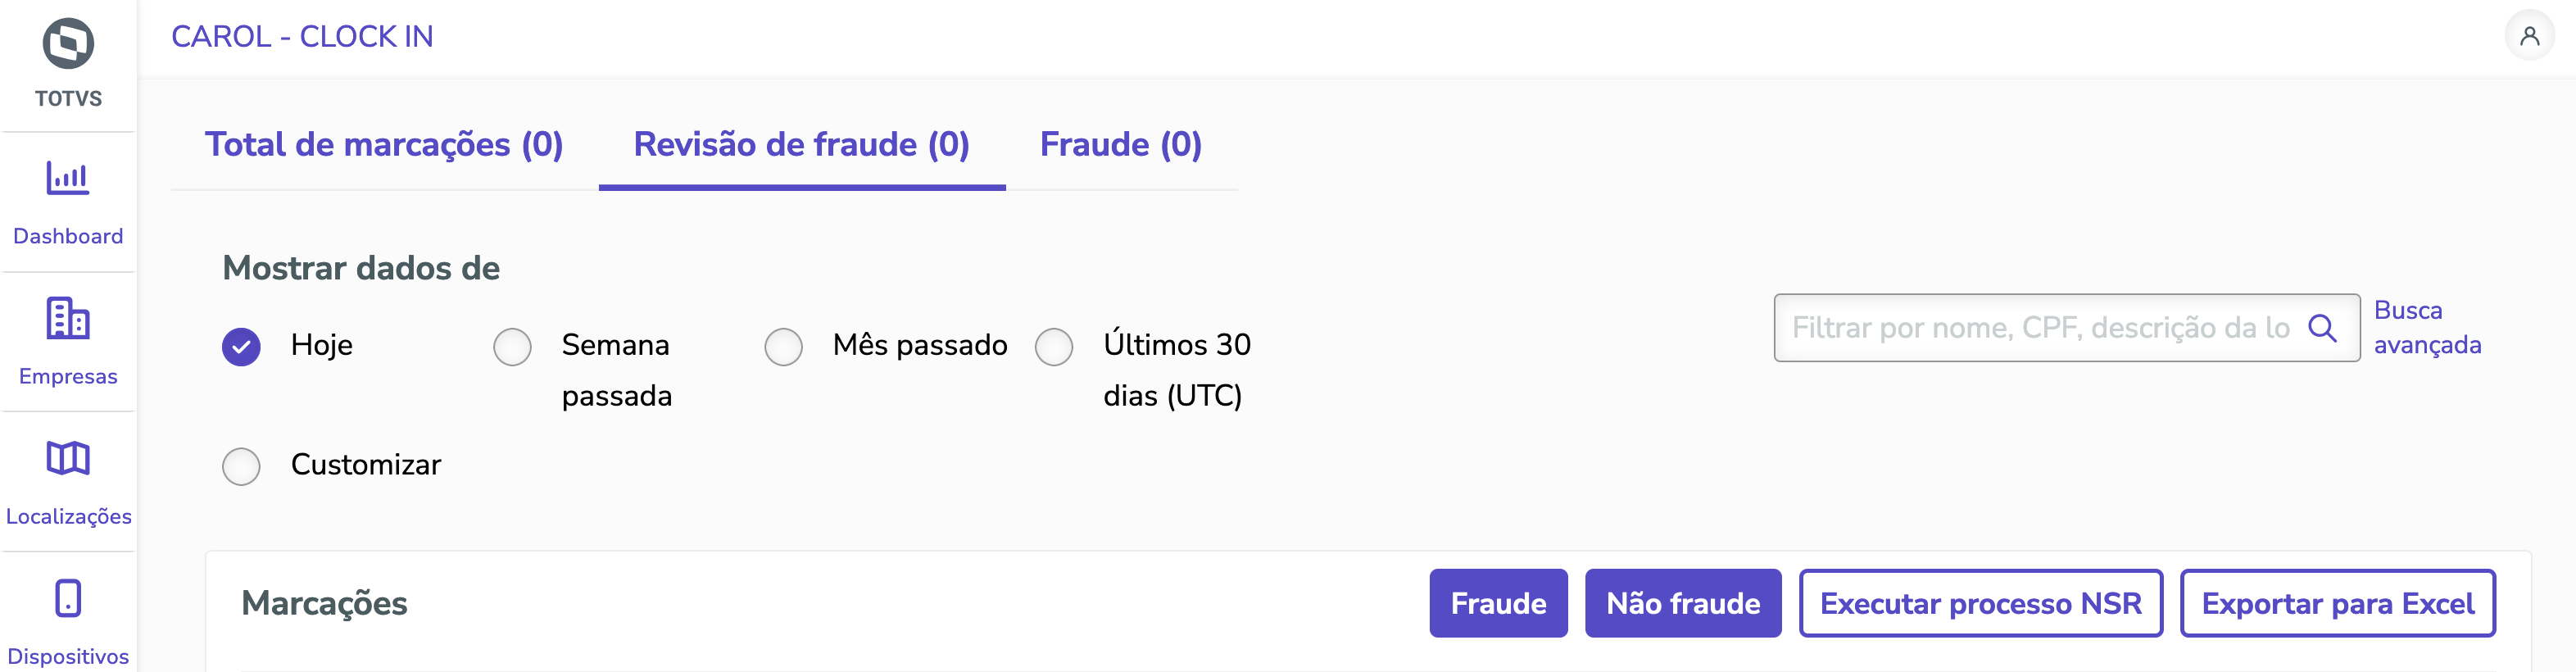Click the solid Fraude button
The image size is (2576, 672).
click(1497, 603)
